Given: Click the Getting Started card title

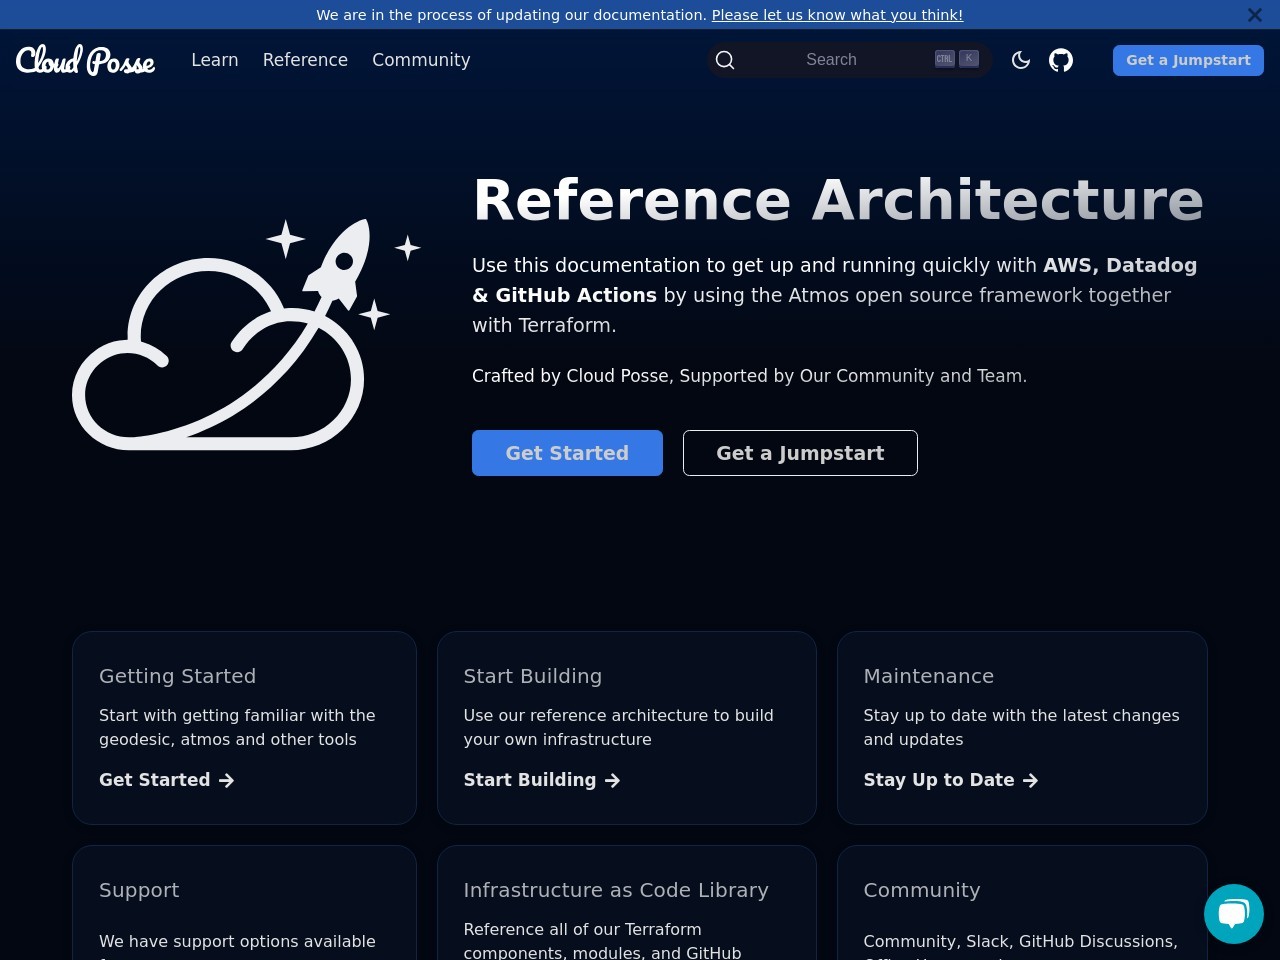Looking at the screenshot, I should coord(178,676).
